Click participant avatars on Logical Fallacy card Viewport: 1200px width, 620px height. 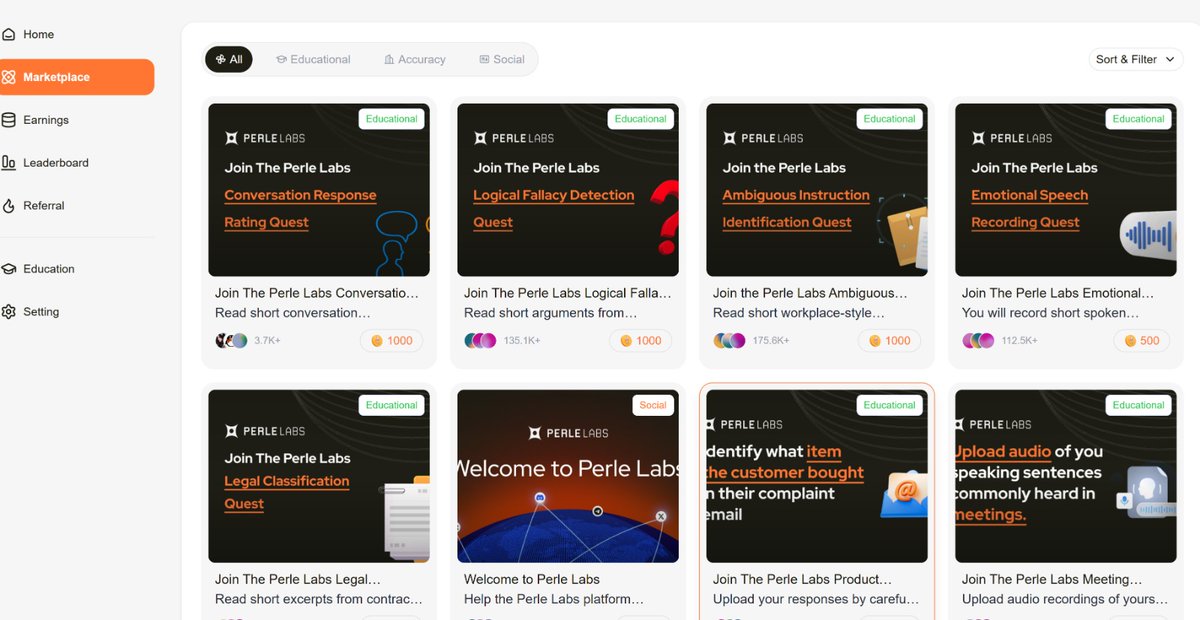(480, 341)
